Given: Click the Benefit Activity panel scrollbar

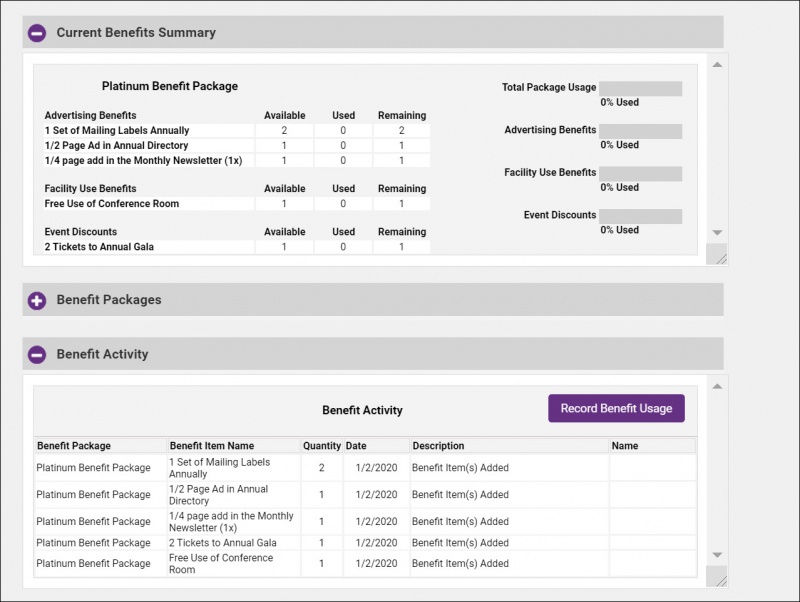Looking at the screenshot, I should pyautogui.click(x=716, y=470).
